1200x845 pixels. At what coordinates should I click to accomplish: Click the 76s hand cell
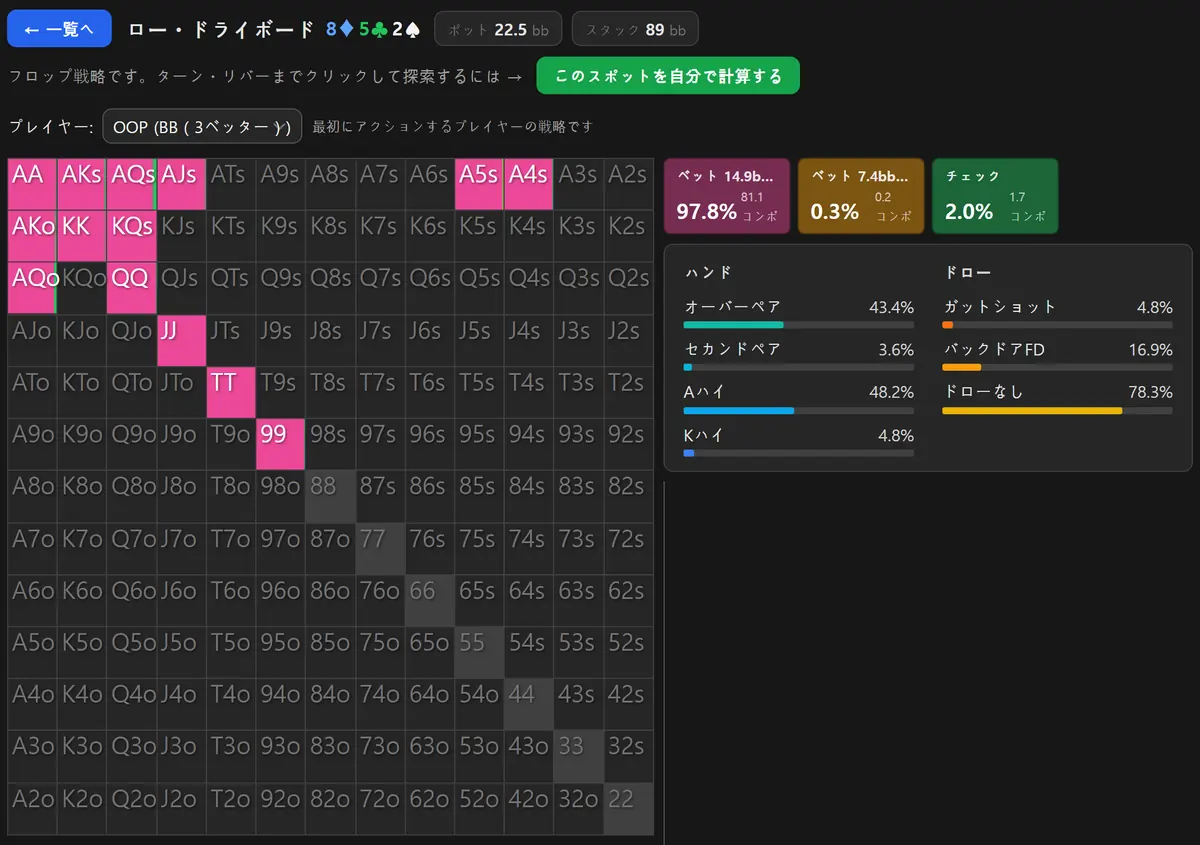pos(430,548)
